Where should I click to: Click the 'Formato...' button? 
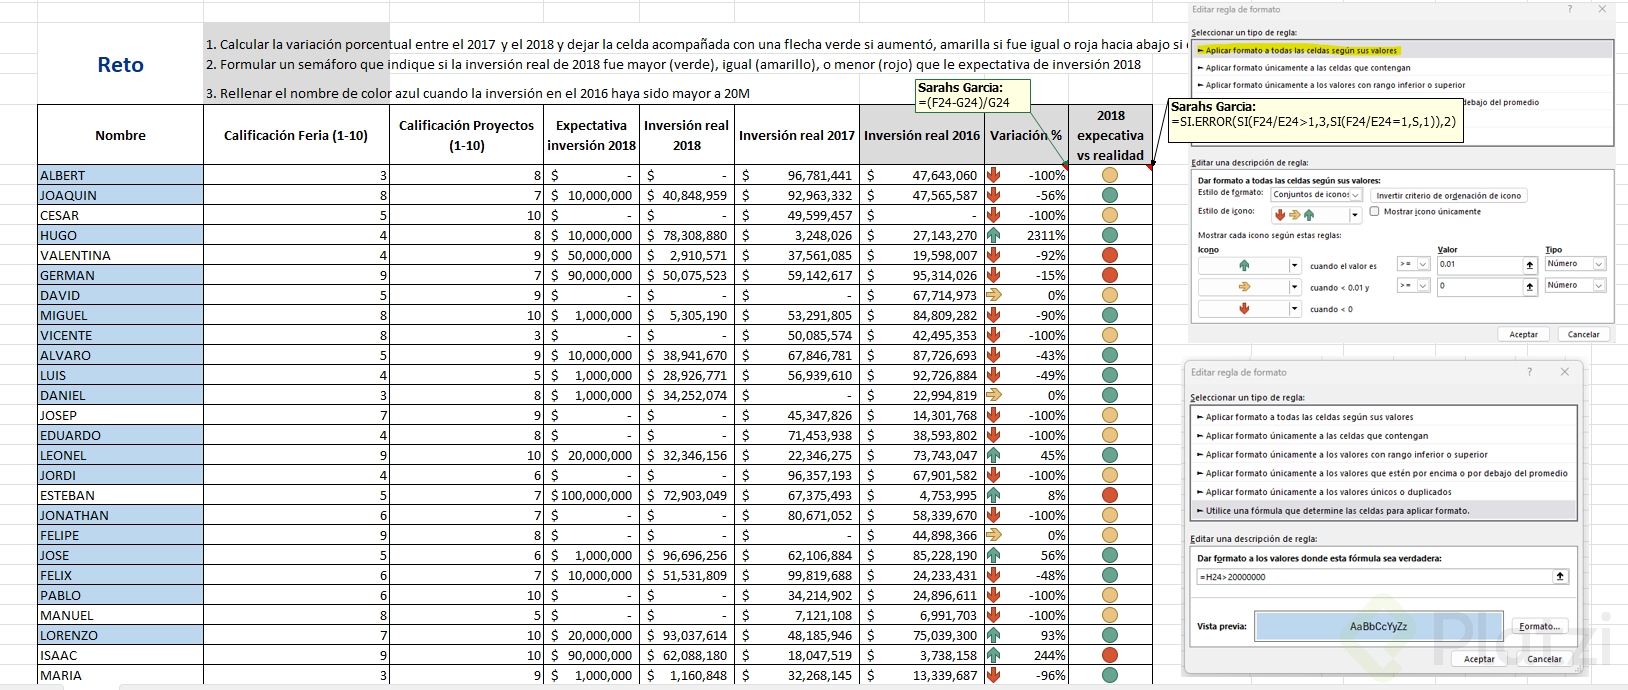tap(1539, 627)
